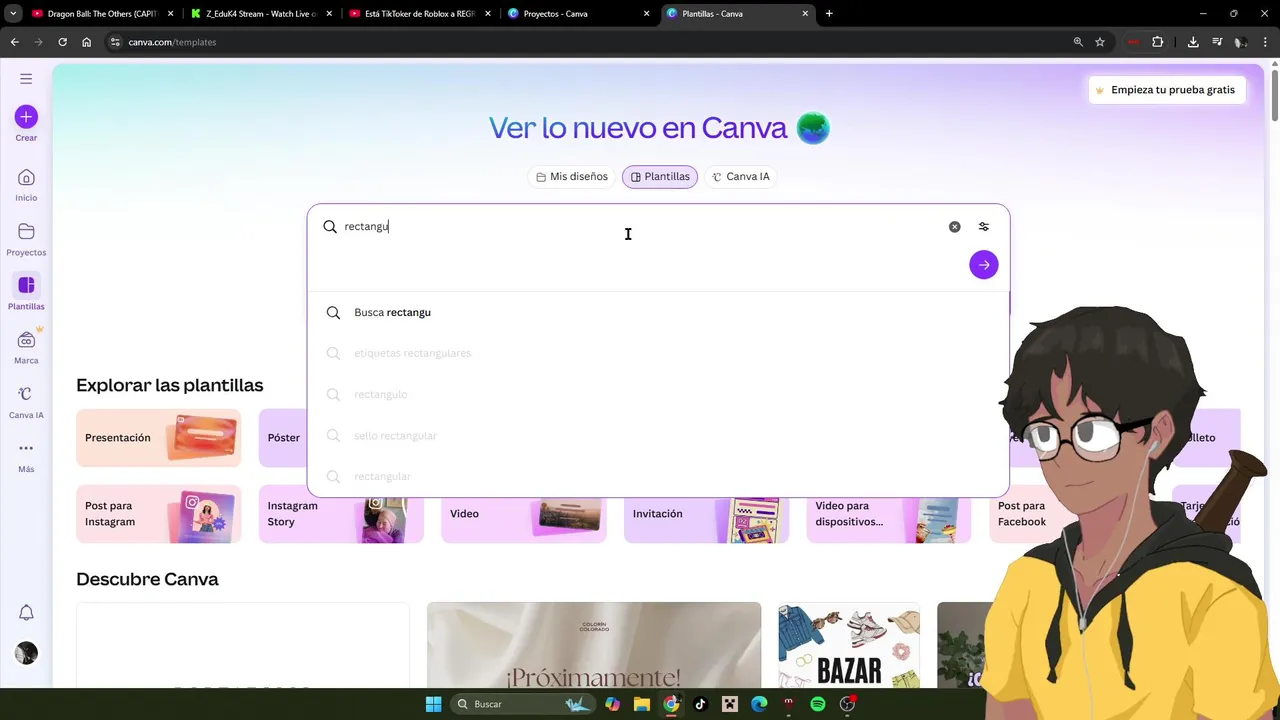This screenshot has width=1280, height=720.
Task: Submit search with the purple arrow button
Action: click(x=984, y=265)
